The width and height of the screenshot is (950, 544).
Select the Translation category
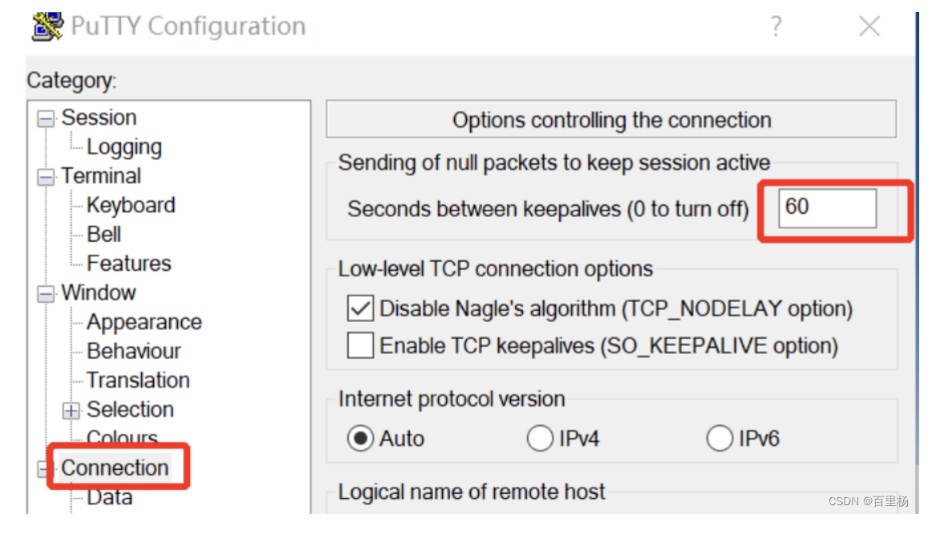[138, 380]
